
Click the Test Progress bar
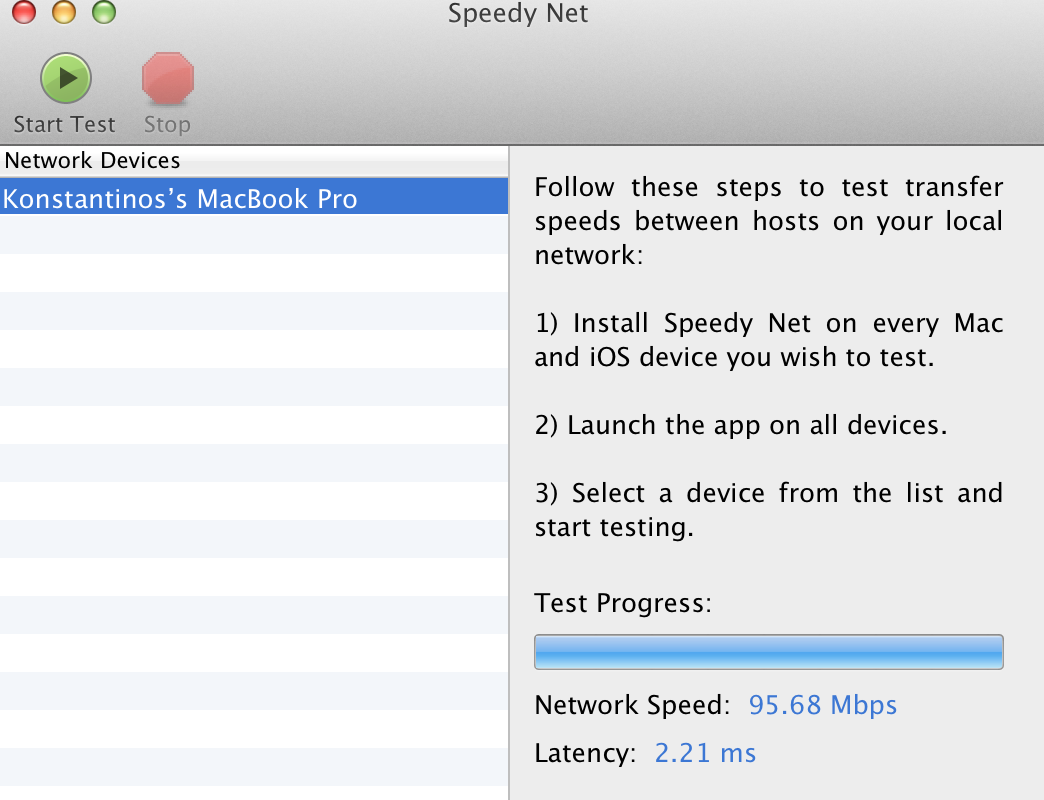768,652
